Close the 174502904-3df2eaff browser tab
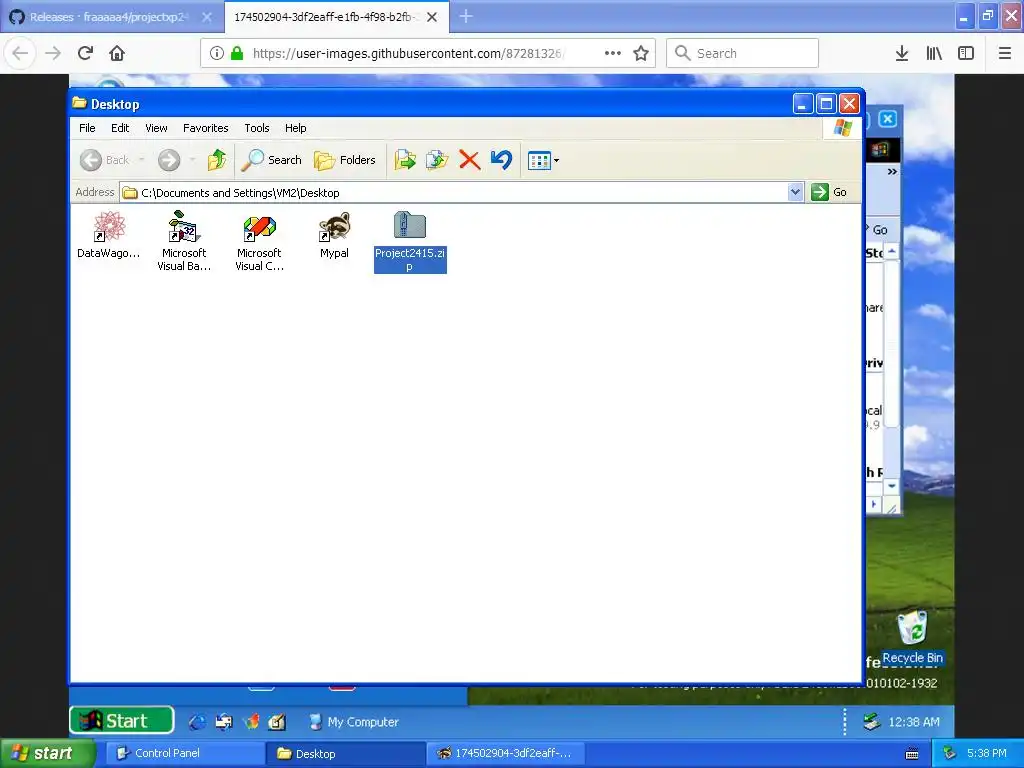 click(432, 17)
